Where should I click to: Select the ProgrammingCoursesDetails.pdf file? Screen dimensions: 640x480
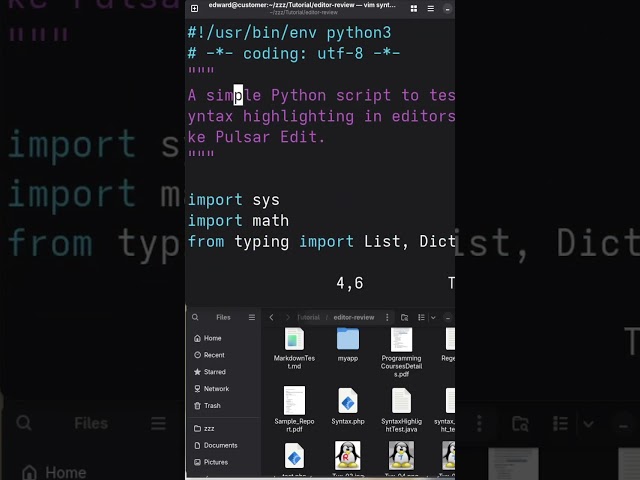point(401,352)
